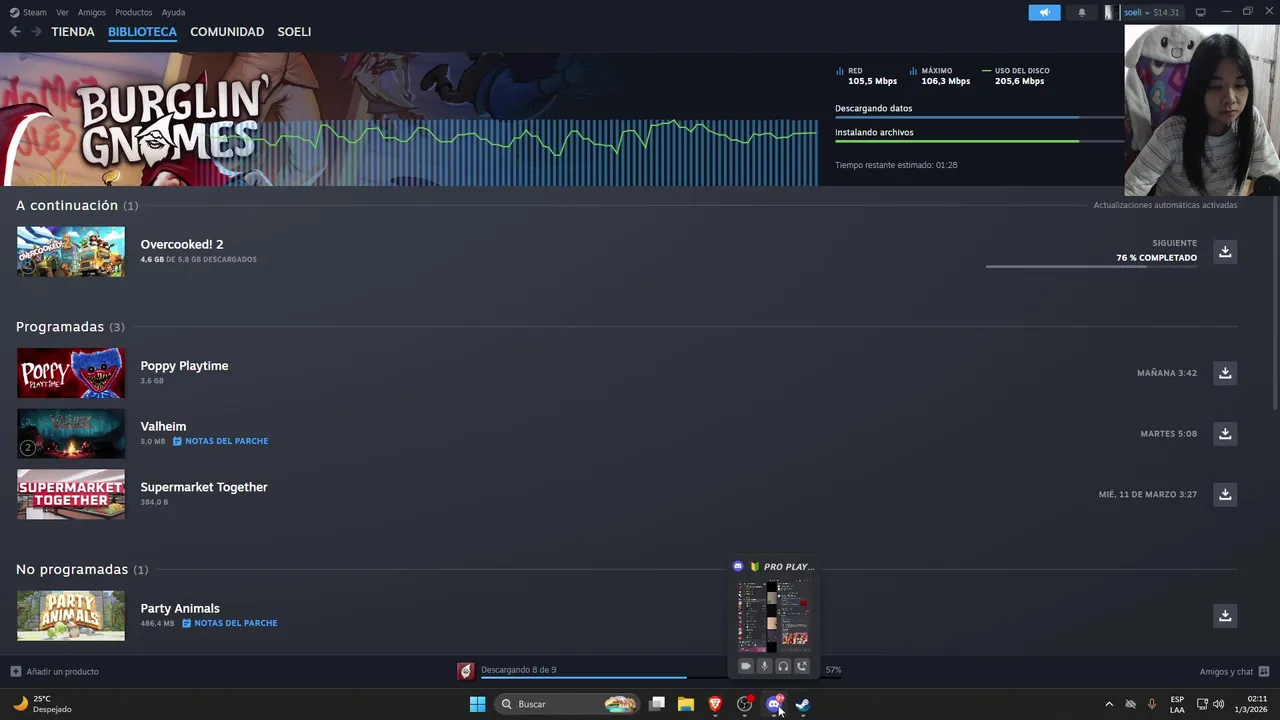Click 'Añadir un producto' button
Viewport: 1280px width, 720px height.
[55, 672]
